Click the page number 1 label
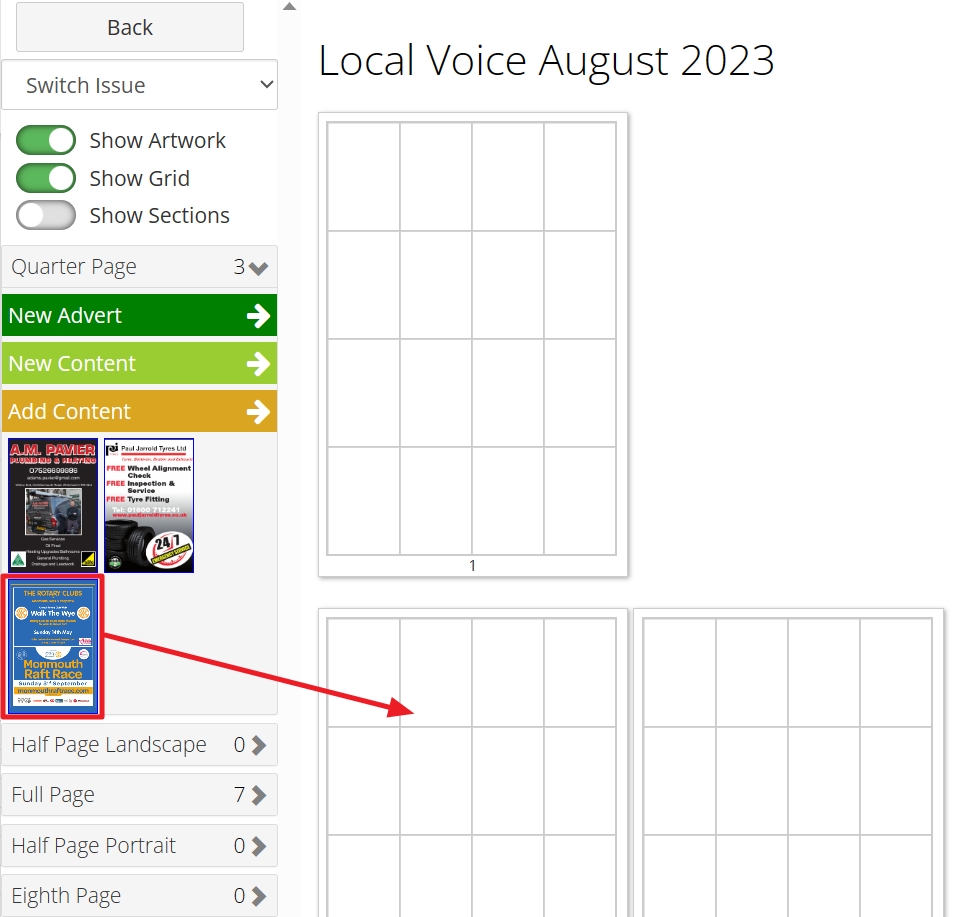The height and width of the screenshot is (917, 958). click(x=472, y=566)
